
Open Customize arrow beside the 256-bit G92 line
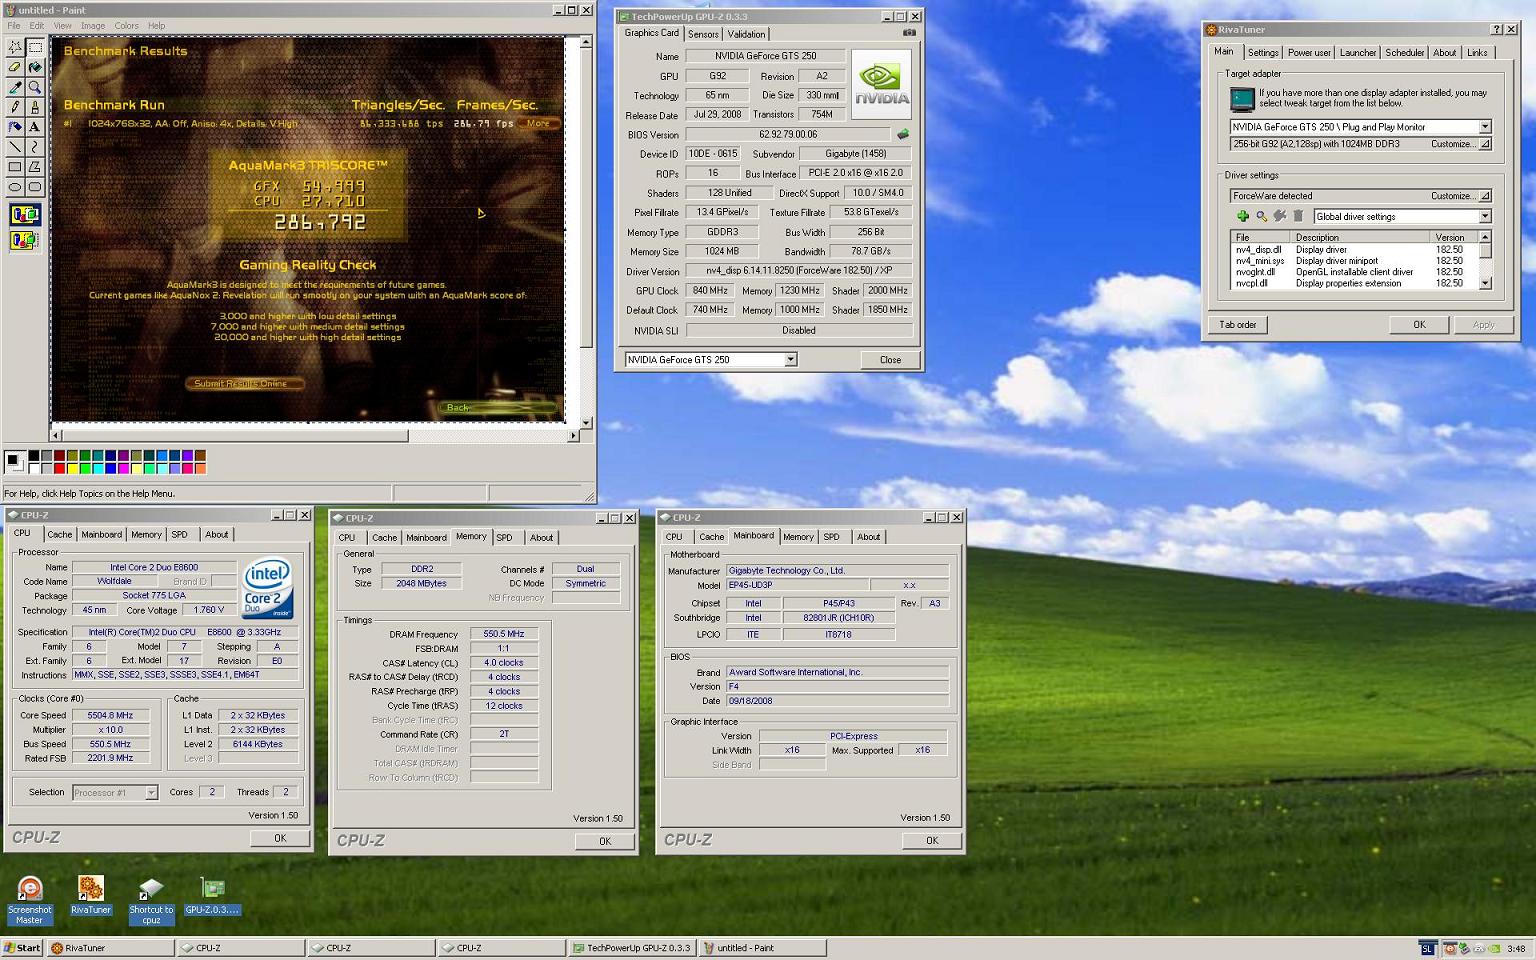1485,144
